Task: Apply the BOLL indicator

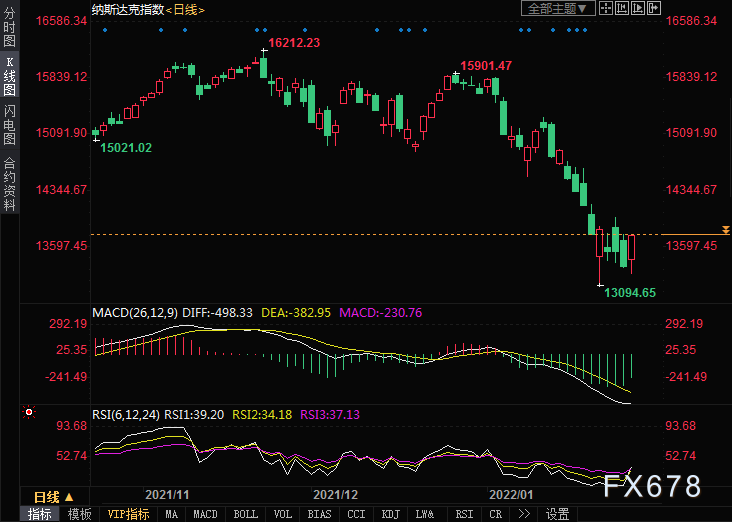Action: pyautogui.click(x=246, y=514)
